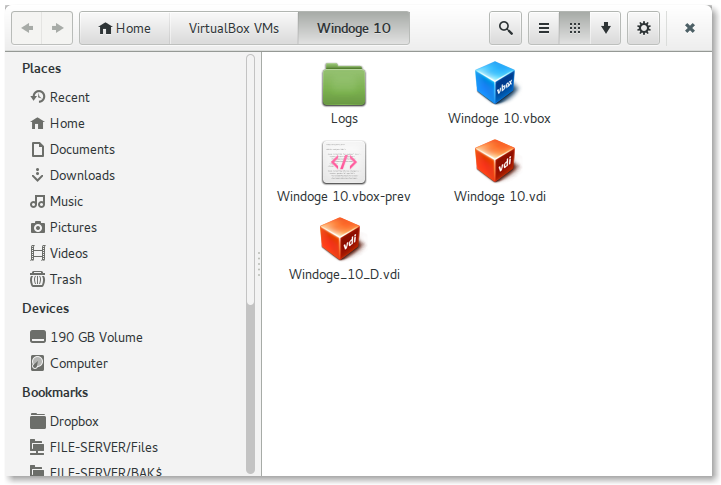Open the Trash location

[x=65, y=279]
